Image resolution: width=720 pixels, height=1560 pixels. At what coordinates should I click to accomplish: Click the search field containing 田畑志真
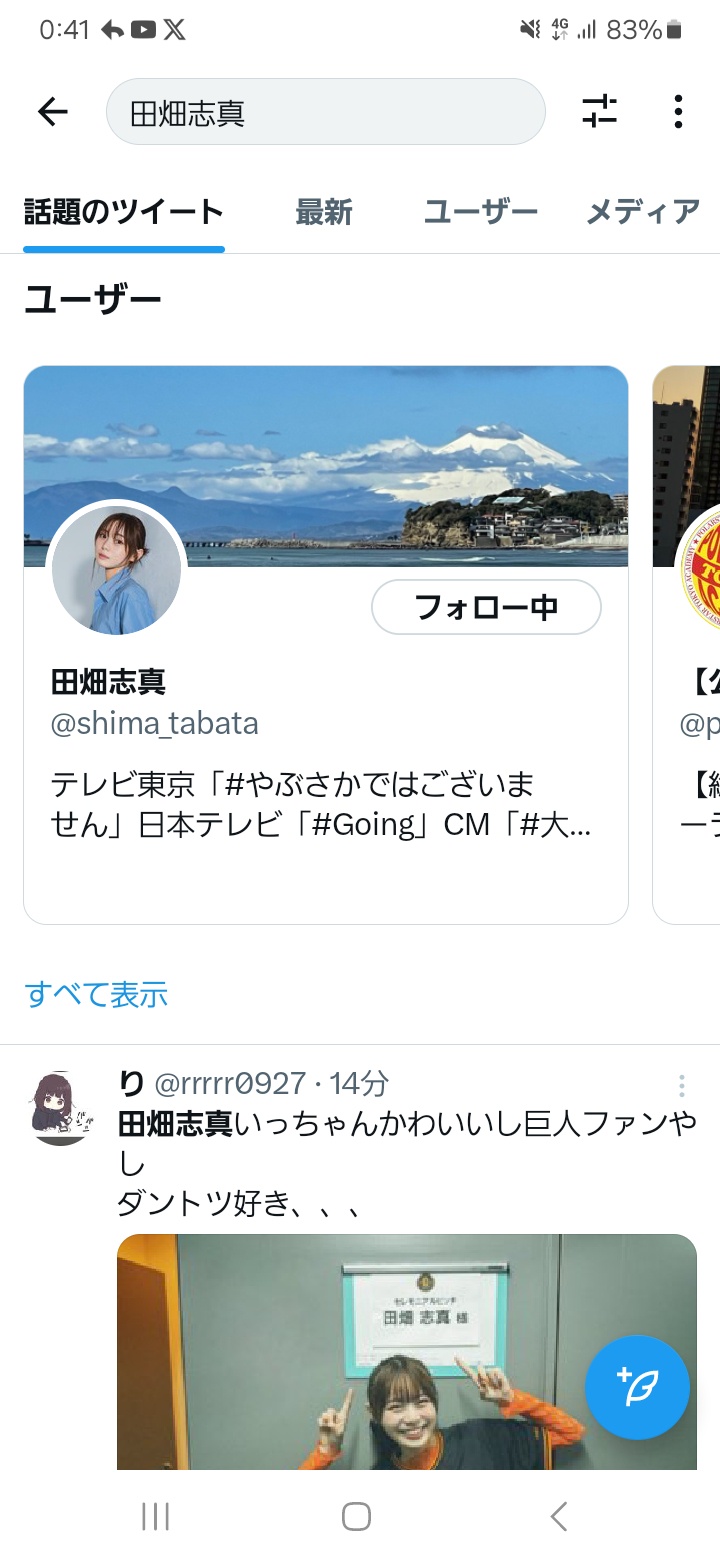(326, 112)
